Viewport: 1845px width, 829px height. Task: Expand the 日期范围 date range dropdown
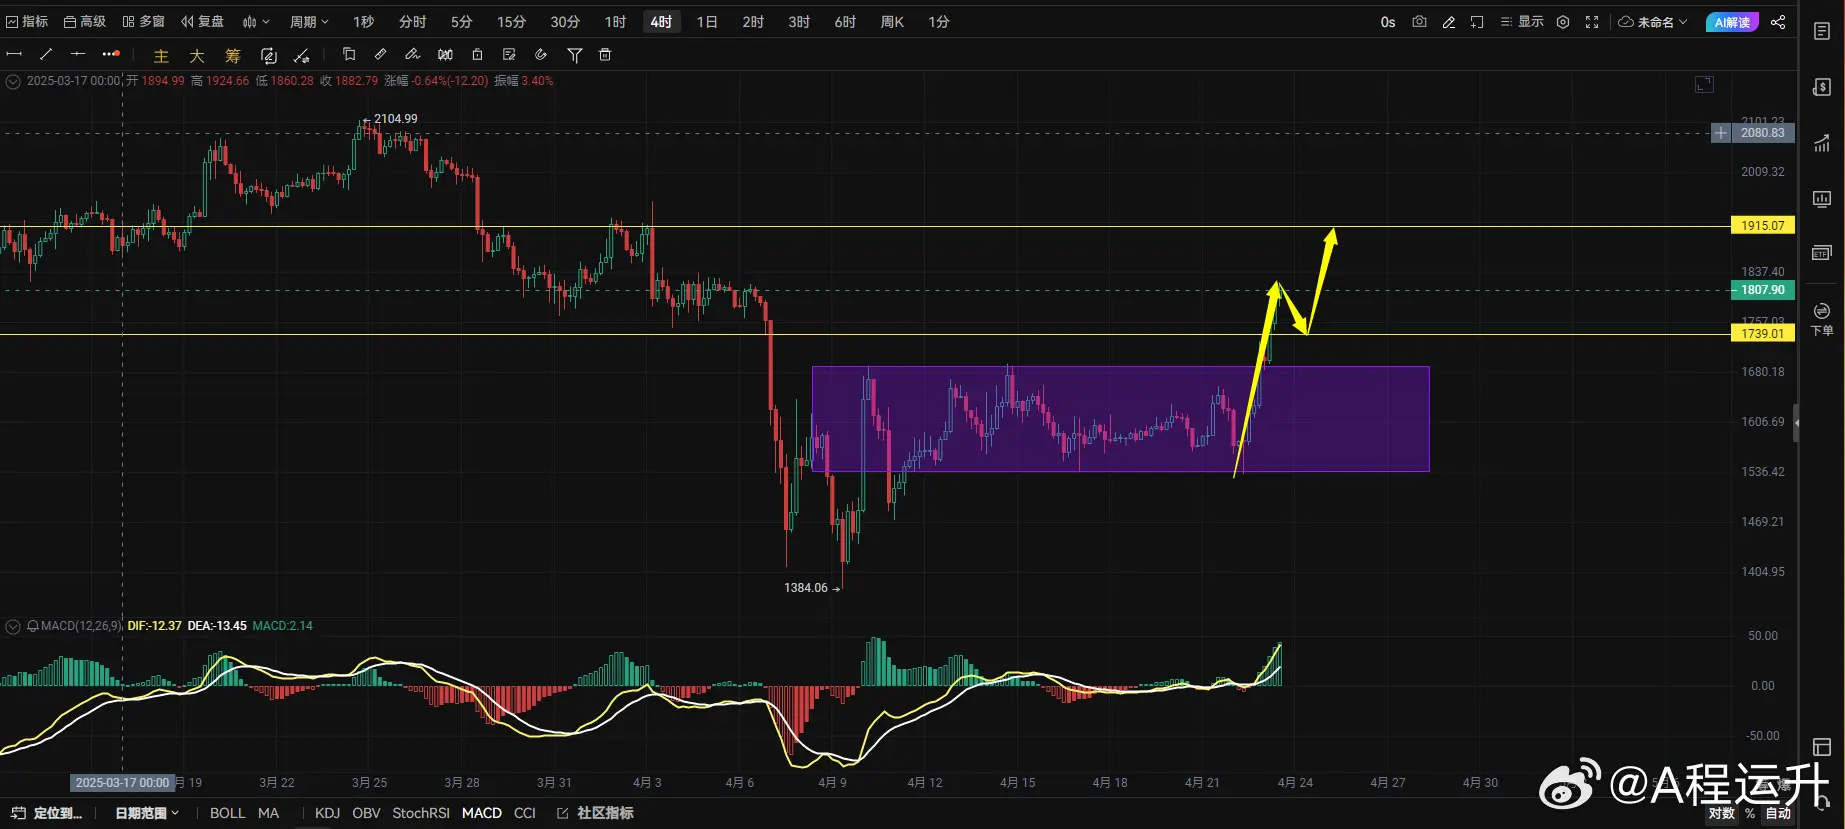[147, 813]
